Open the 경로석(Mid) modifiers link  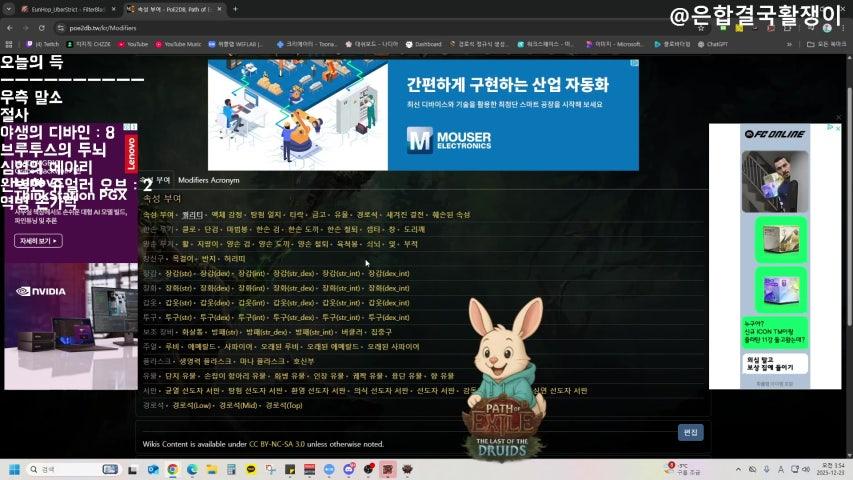[238, 405]
